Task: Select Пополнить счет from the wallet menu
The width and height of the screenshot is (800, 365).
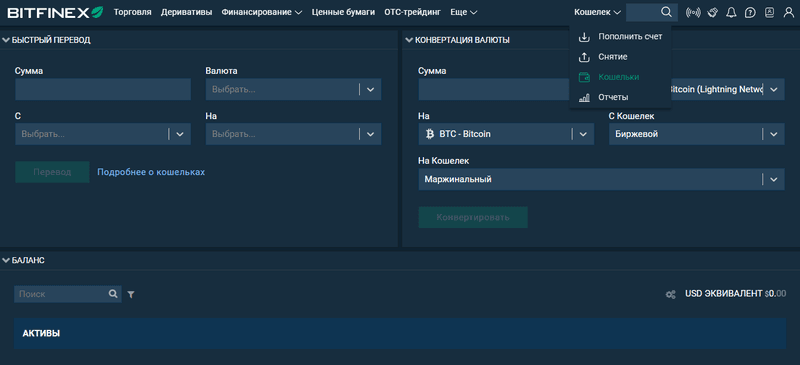Action: [x=620, y=37]
